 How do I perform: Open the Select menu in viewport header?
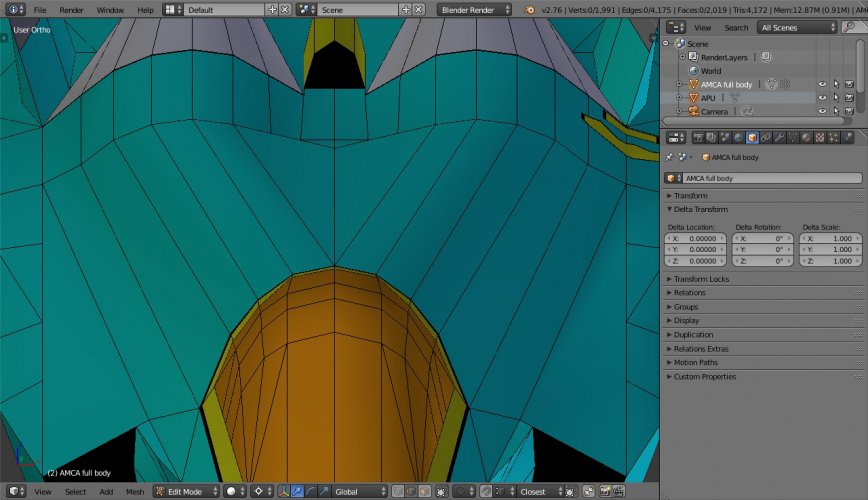coord(75,492)
